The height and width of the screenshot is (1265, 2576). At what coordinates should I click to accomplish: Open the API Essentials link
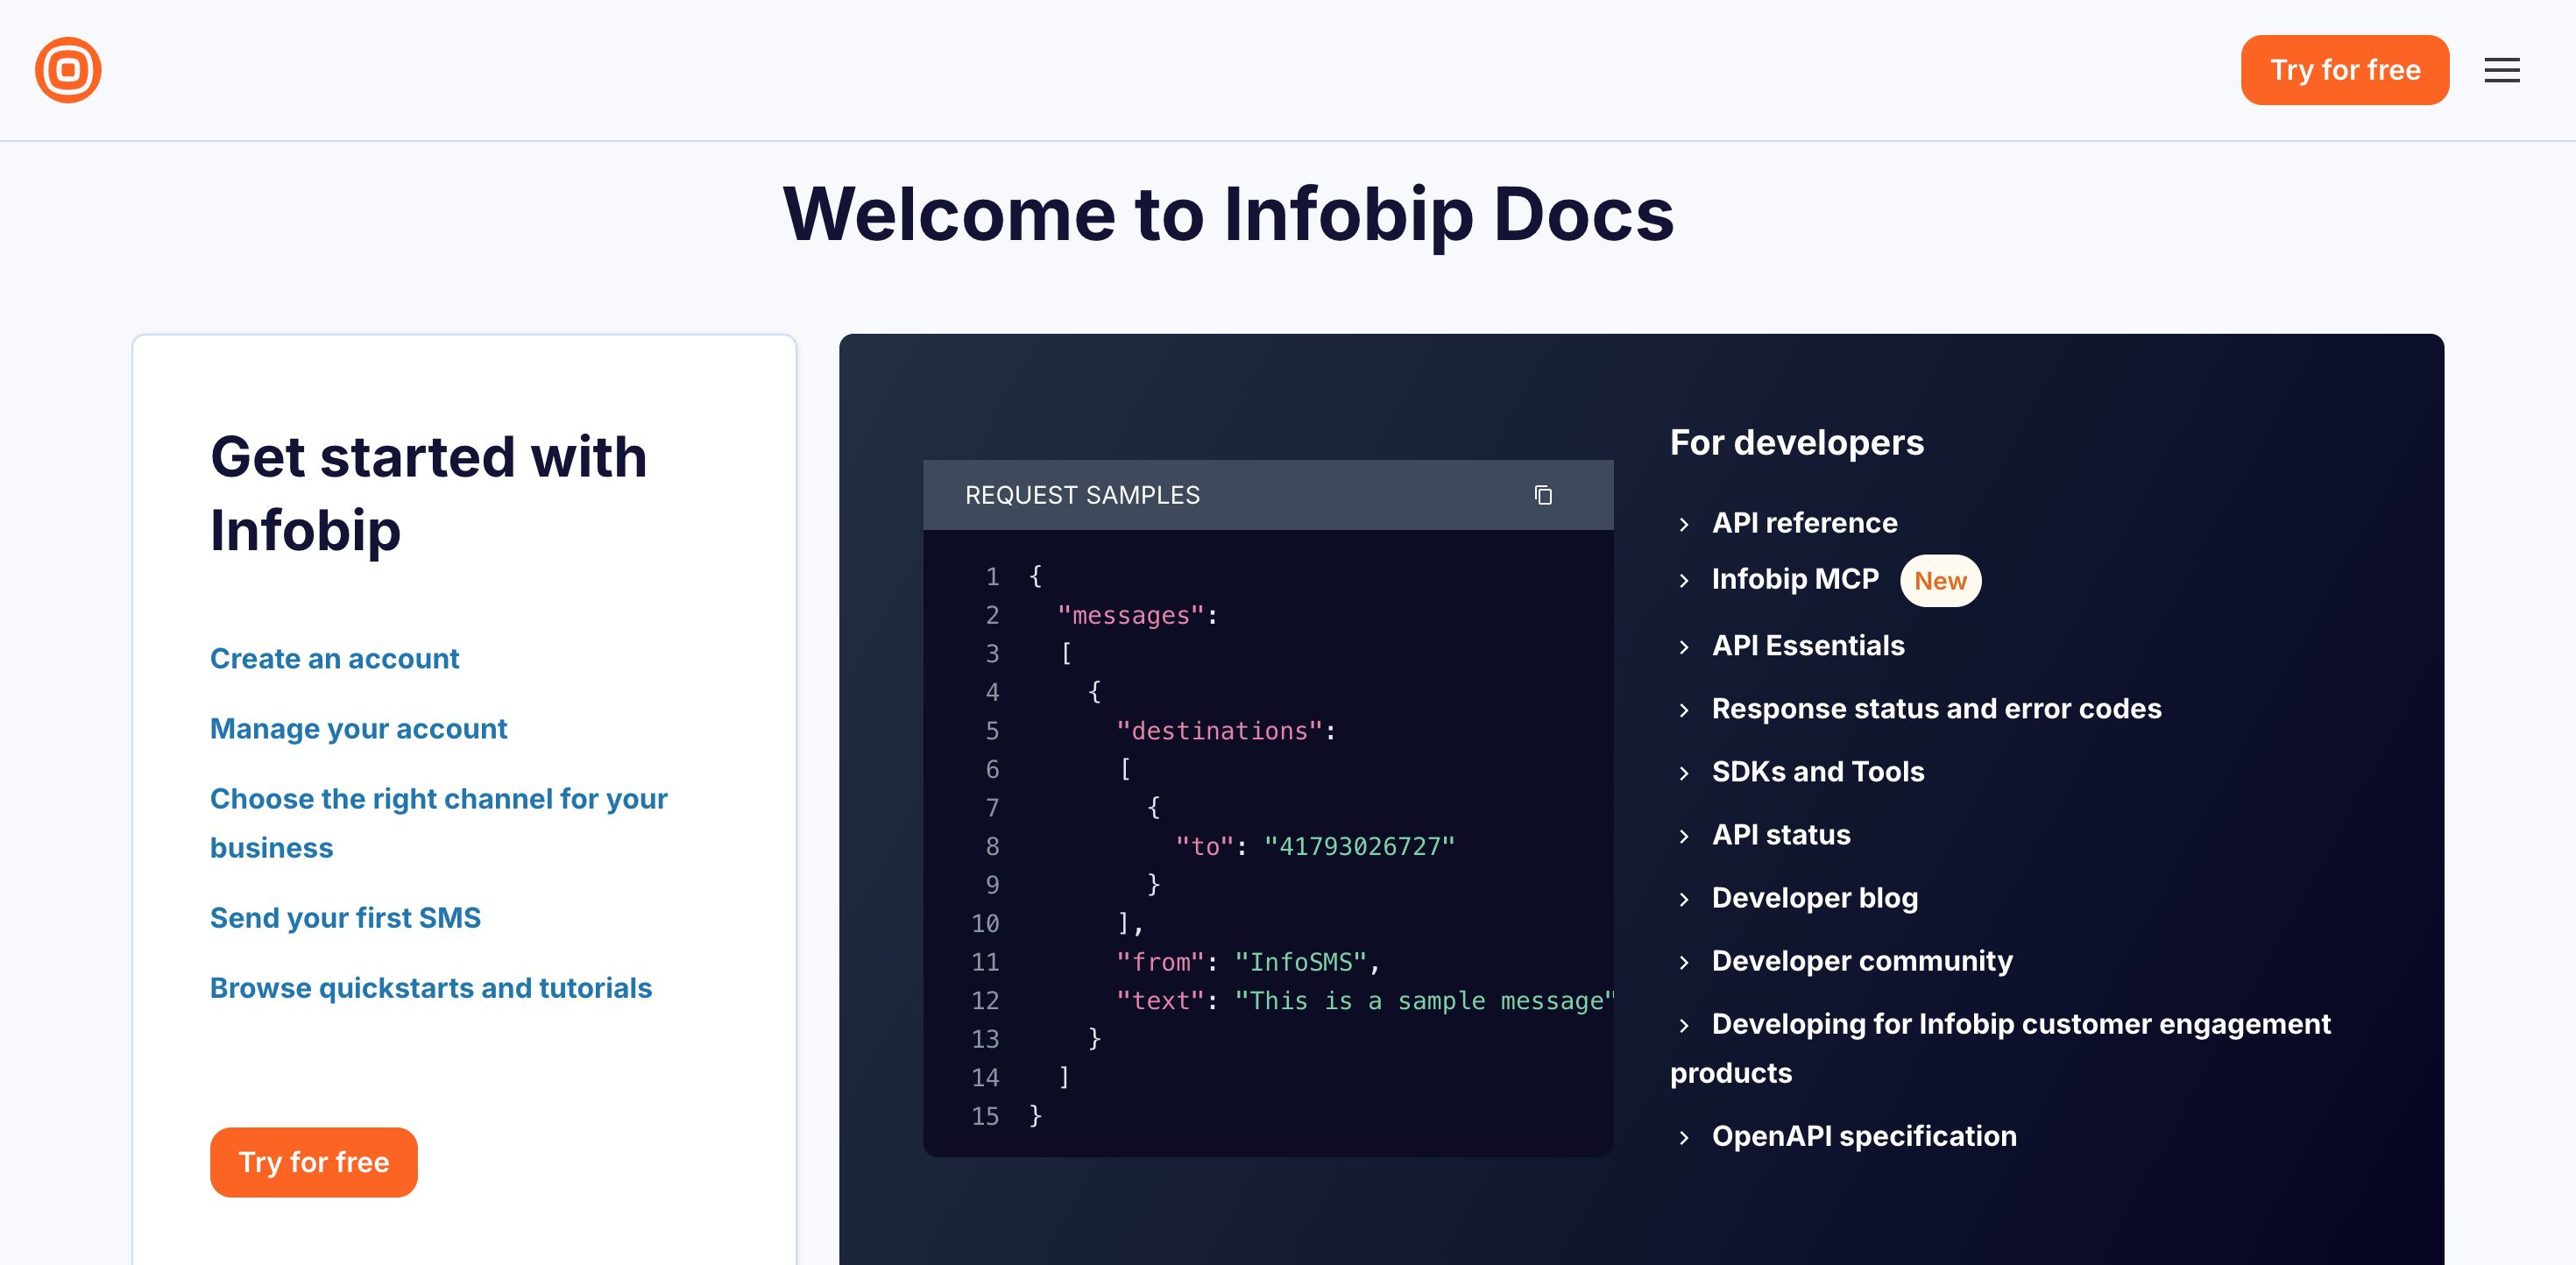pos(1808,646)
